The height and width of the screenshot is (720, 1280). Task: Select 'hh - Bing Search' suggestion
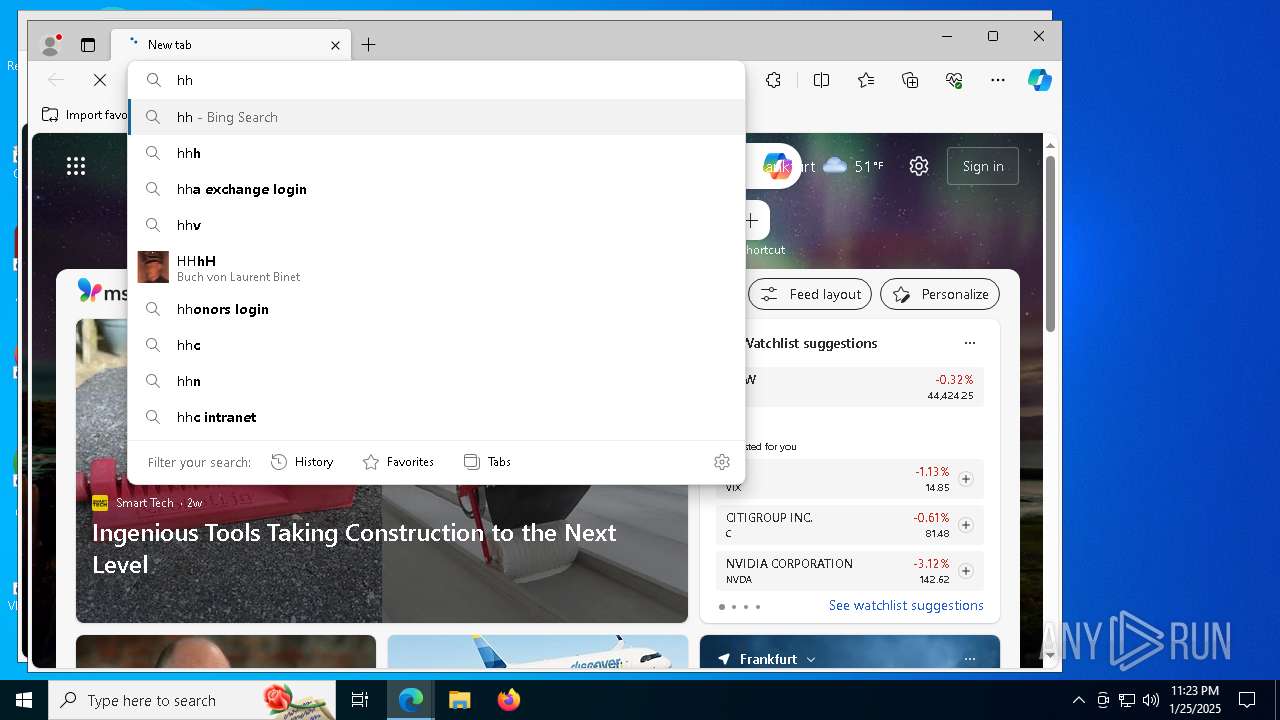437,117
